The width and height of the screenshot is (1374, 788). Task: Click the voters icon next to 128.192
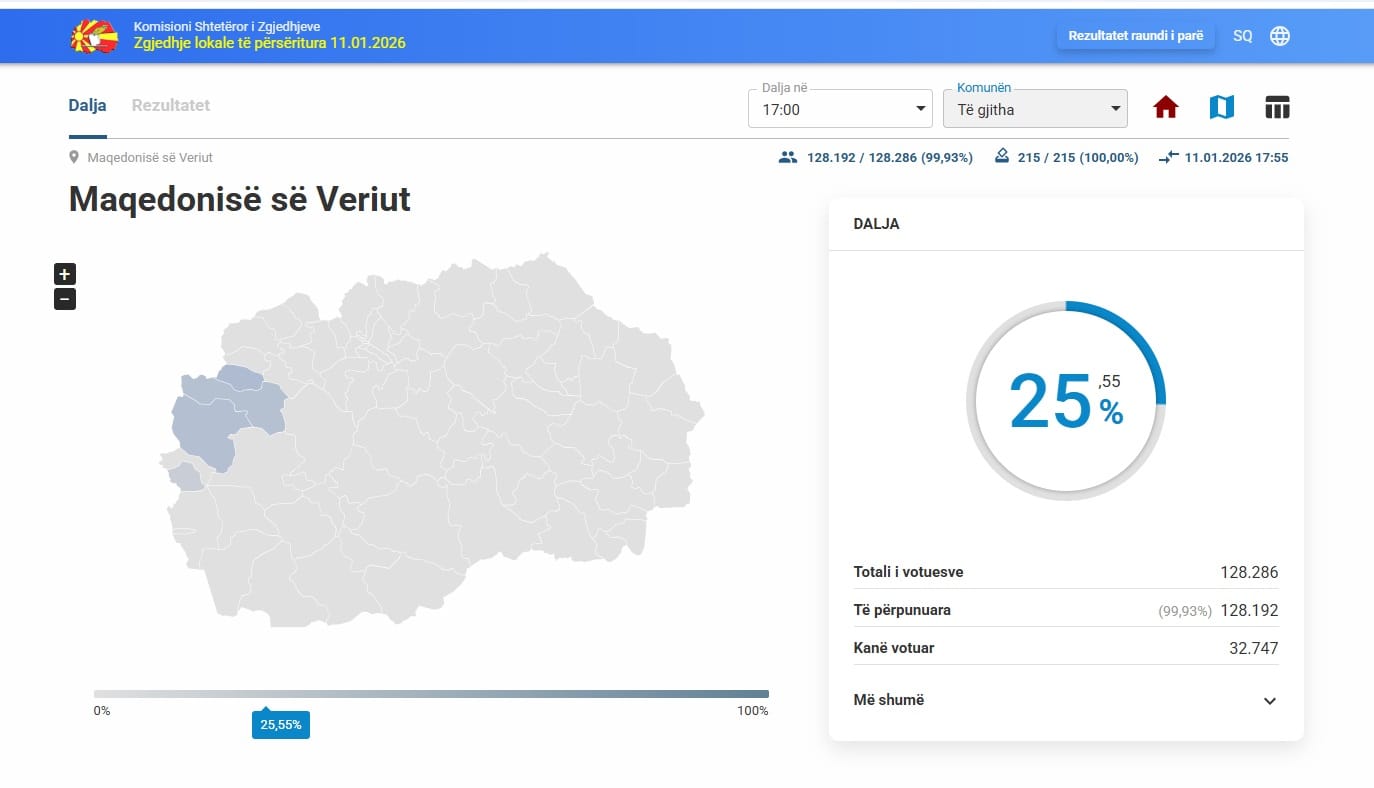tap(790, 156)
